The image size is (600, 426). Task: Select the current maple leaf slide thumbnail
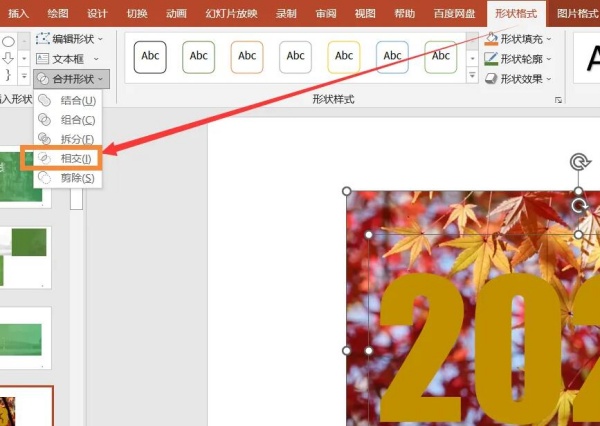click(x=26, y=406)
